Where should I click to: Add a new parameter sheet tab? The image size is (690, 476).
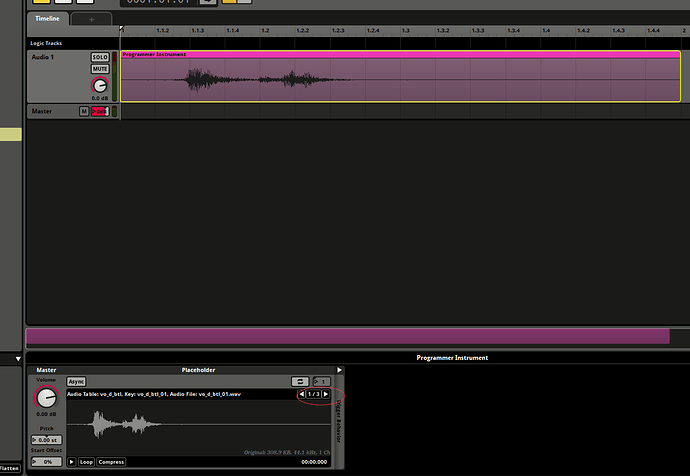tap(92, 19)
